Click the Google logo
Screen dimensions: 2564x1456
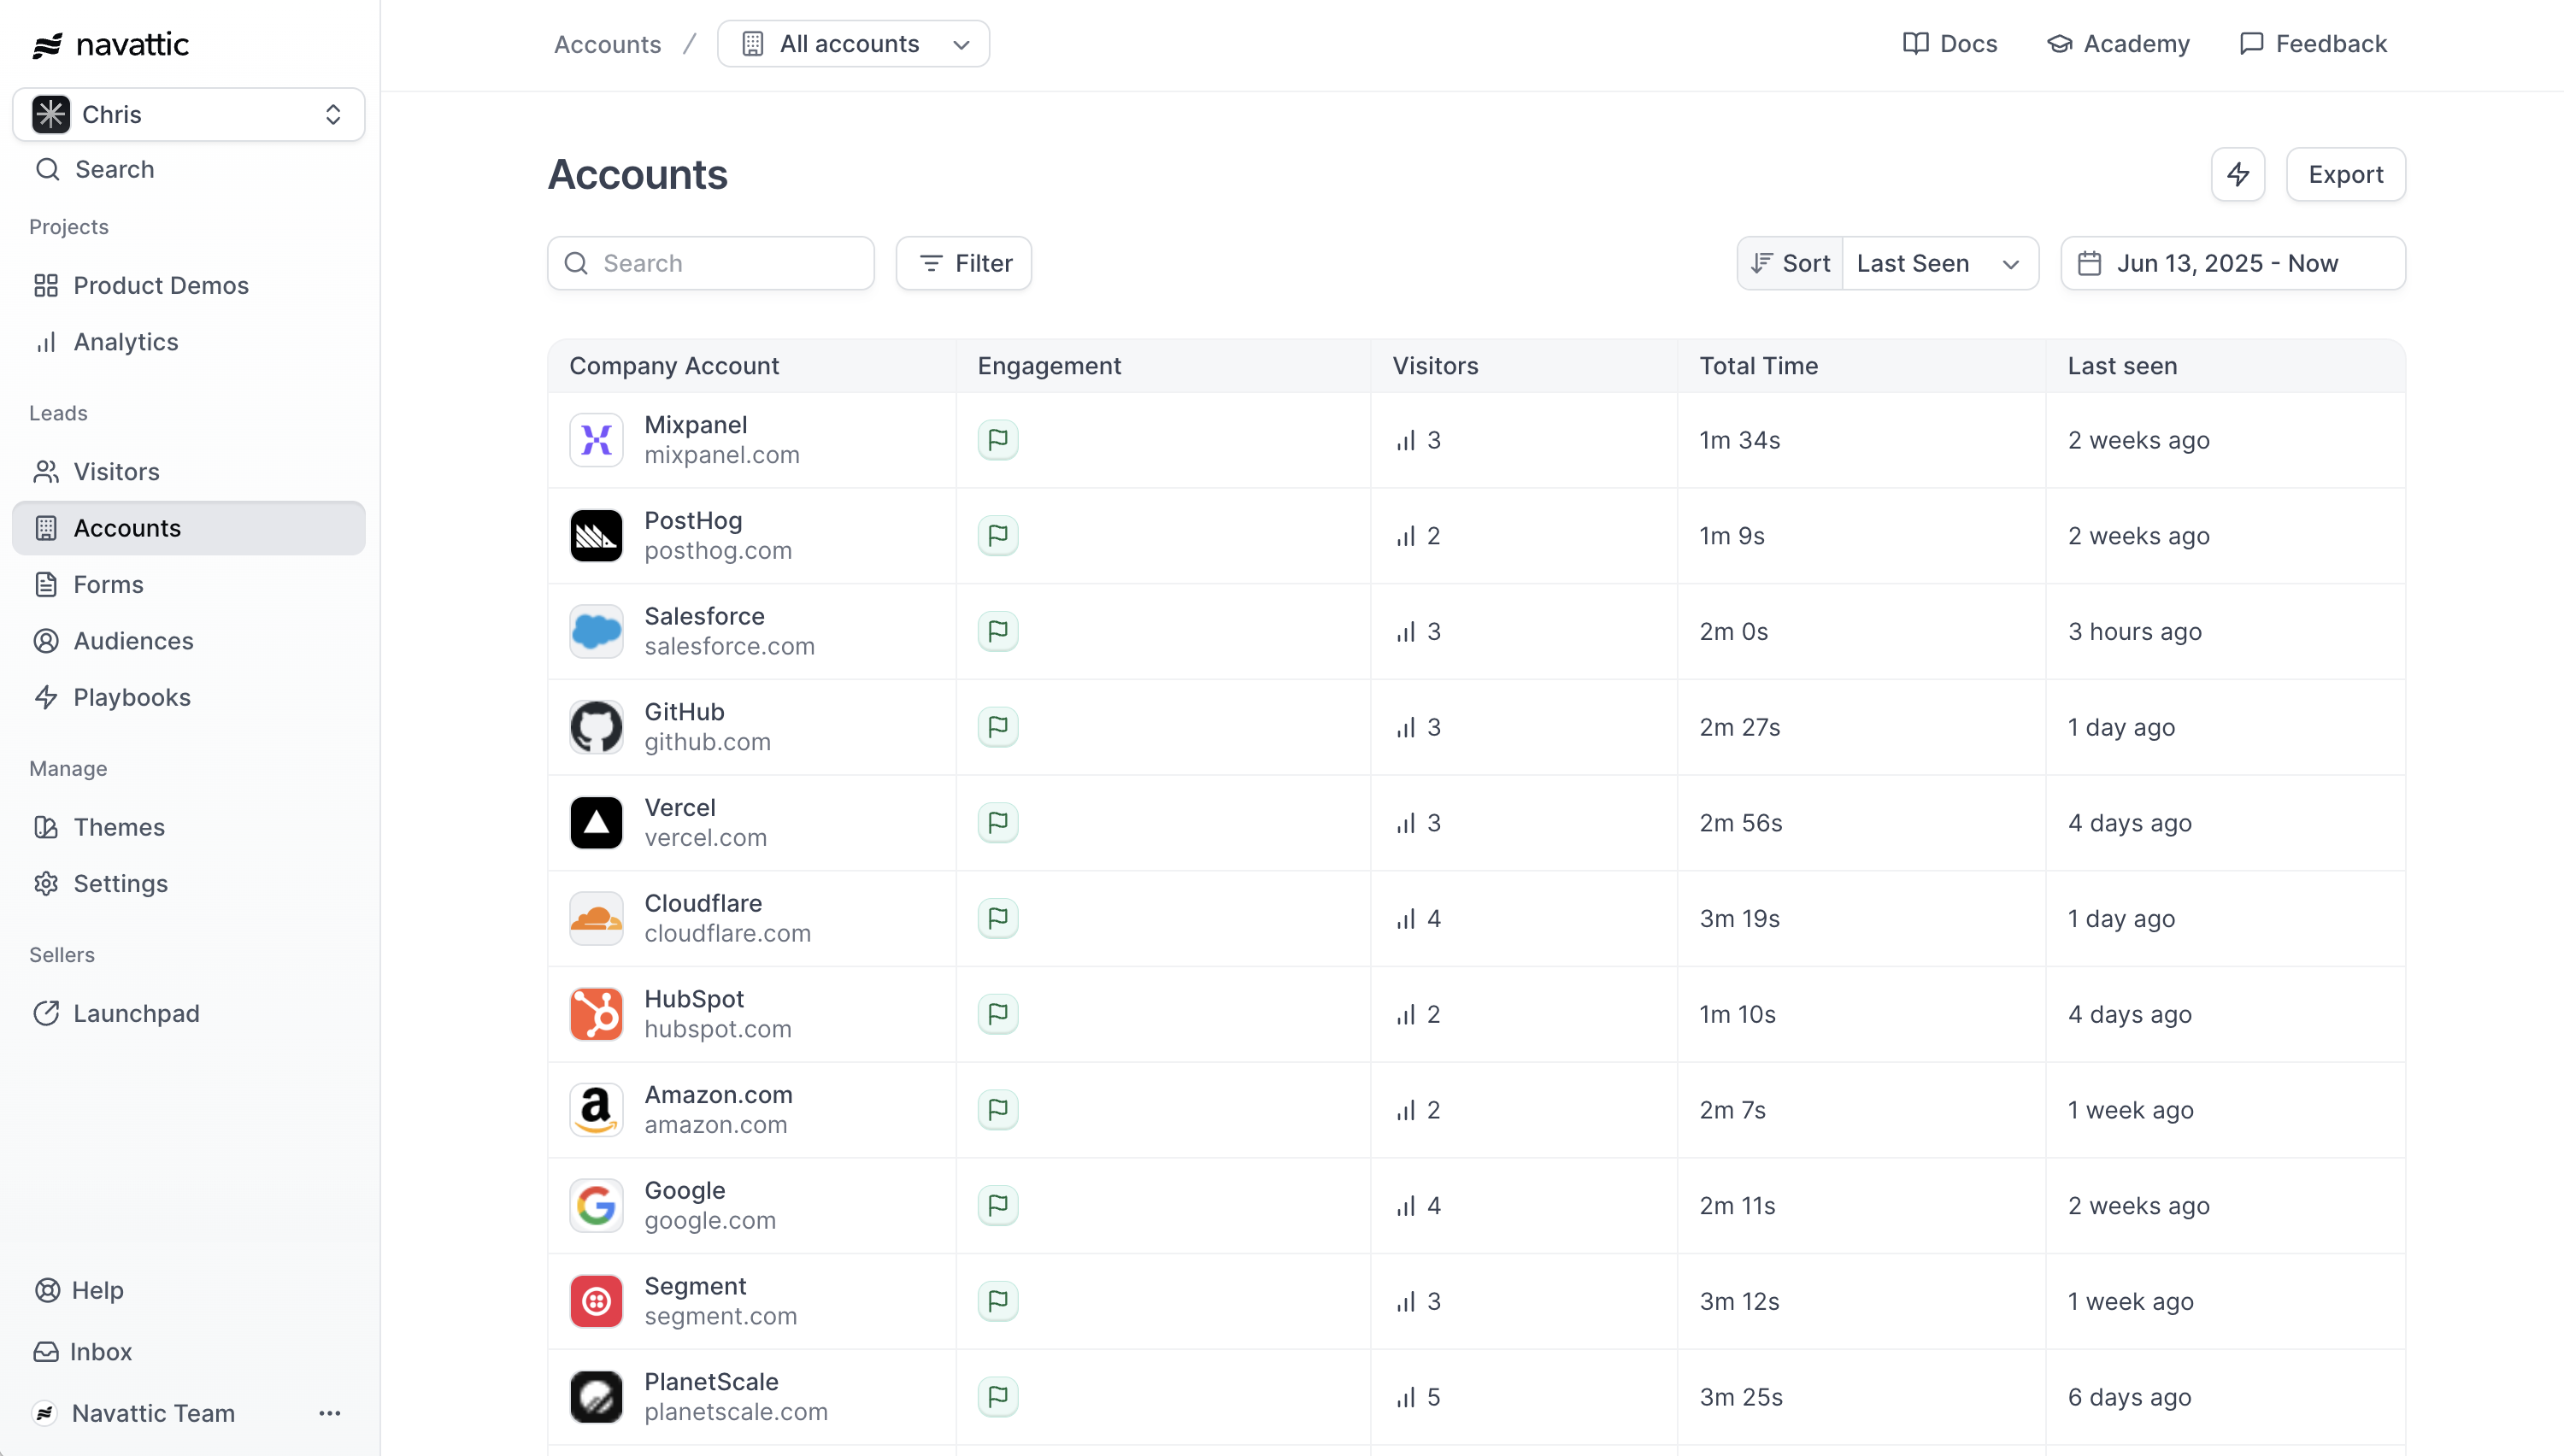pos(596,1206)
